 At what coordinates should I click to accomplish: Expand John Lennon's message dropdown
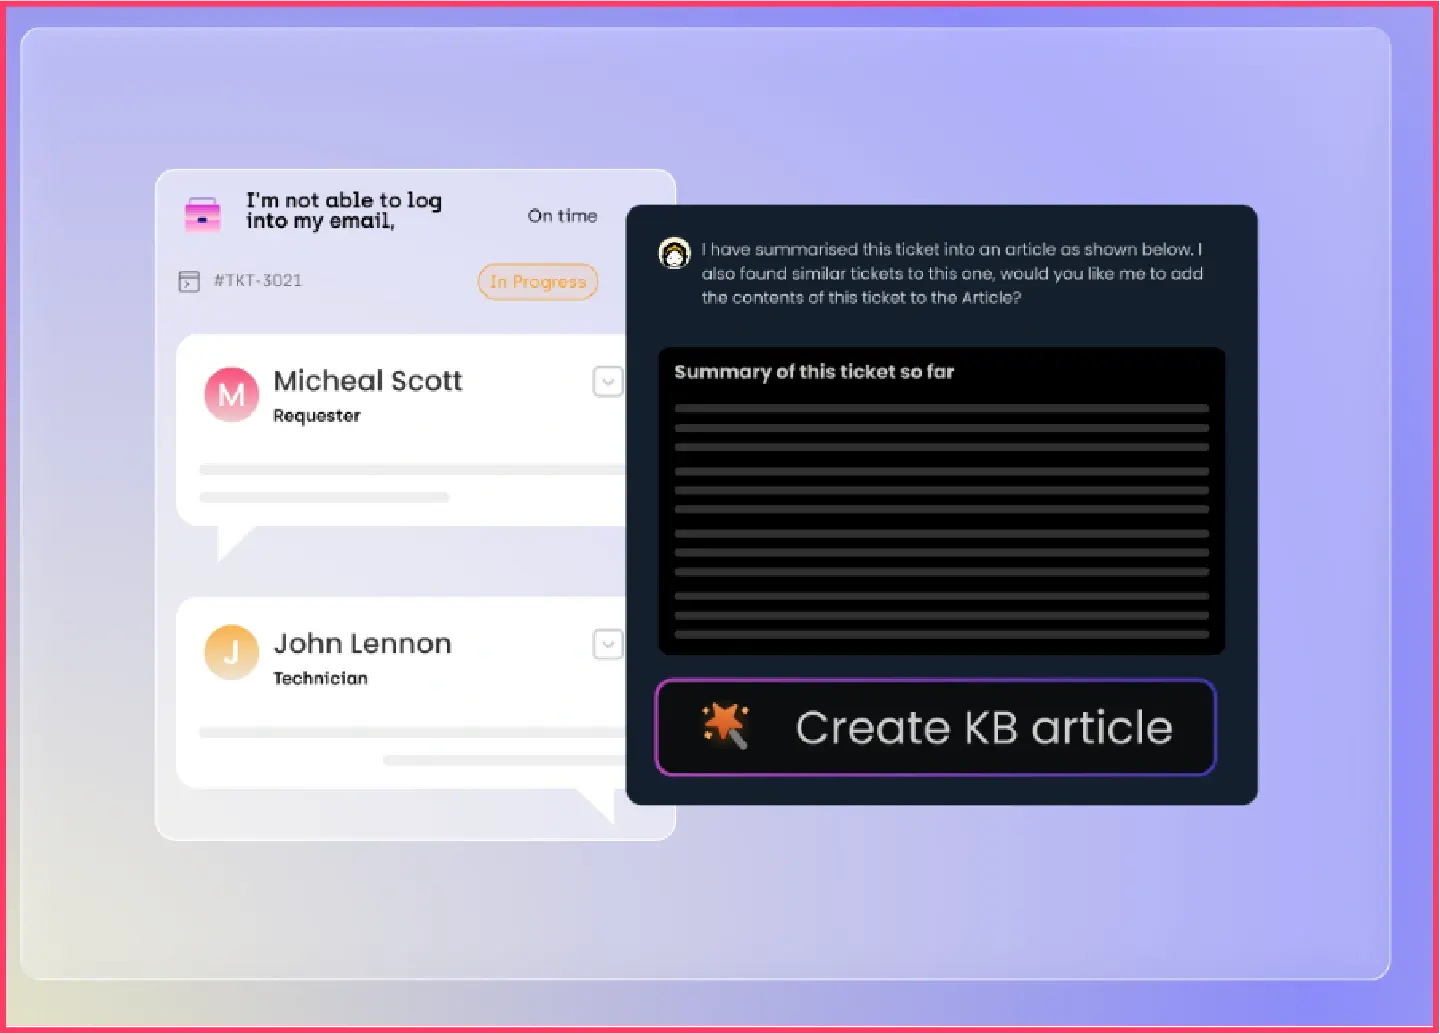pos(608,644)
